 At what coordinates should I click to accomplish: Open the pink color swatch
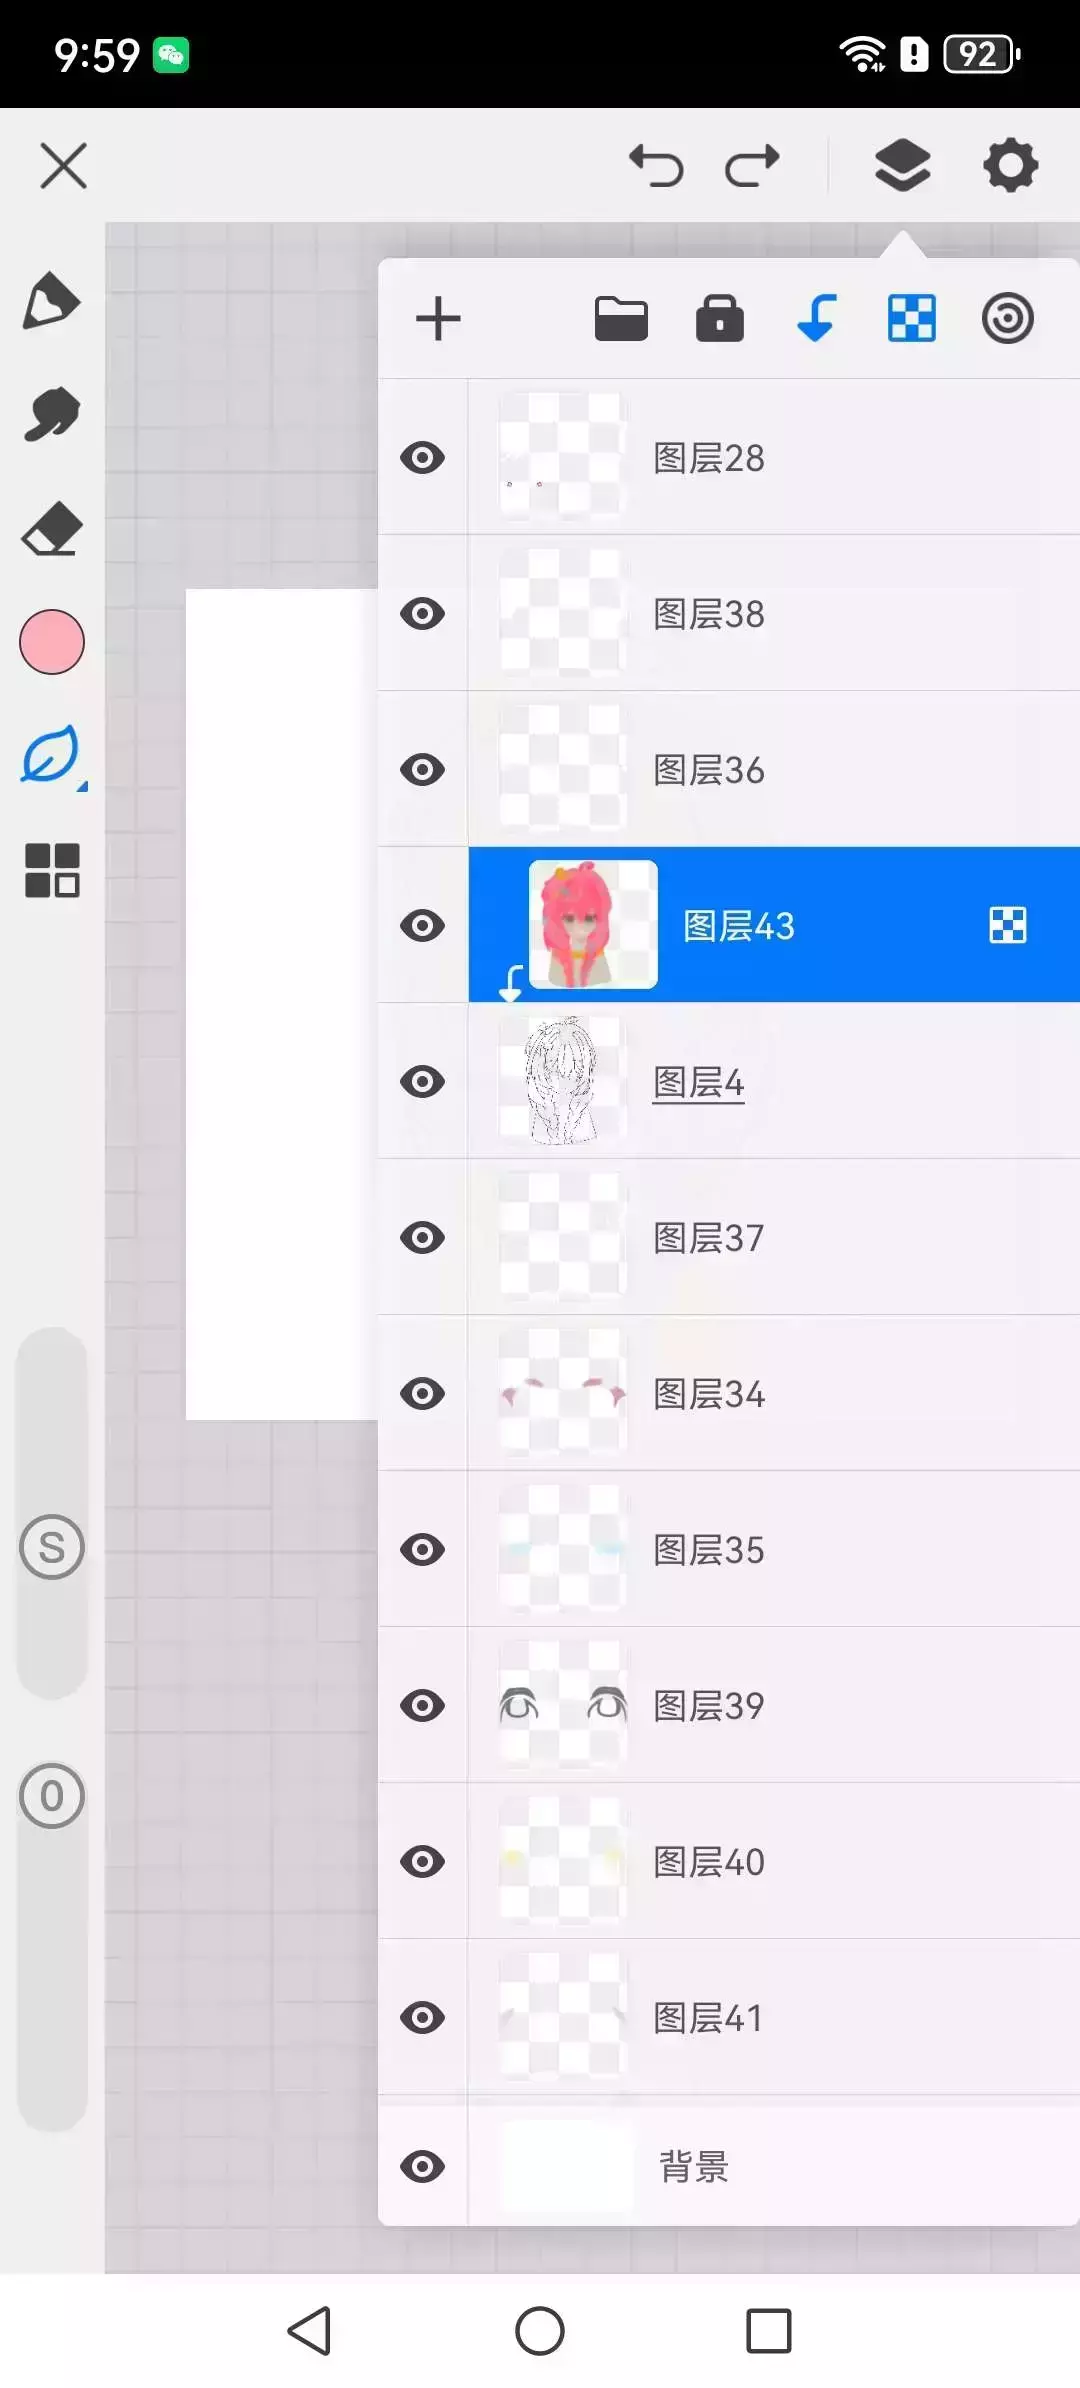tap(52, 642)
